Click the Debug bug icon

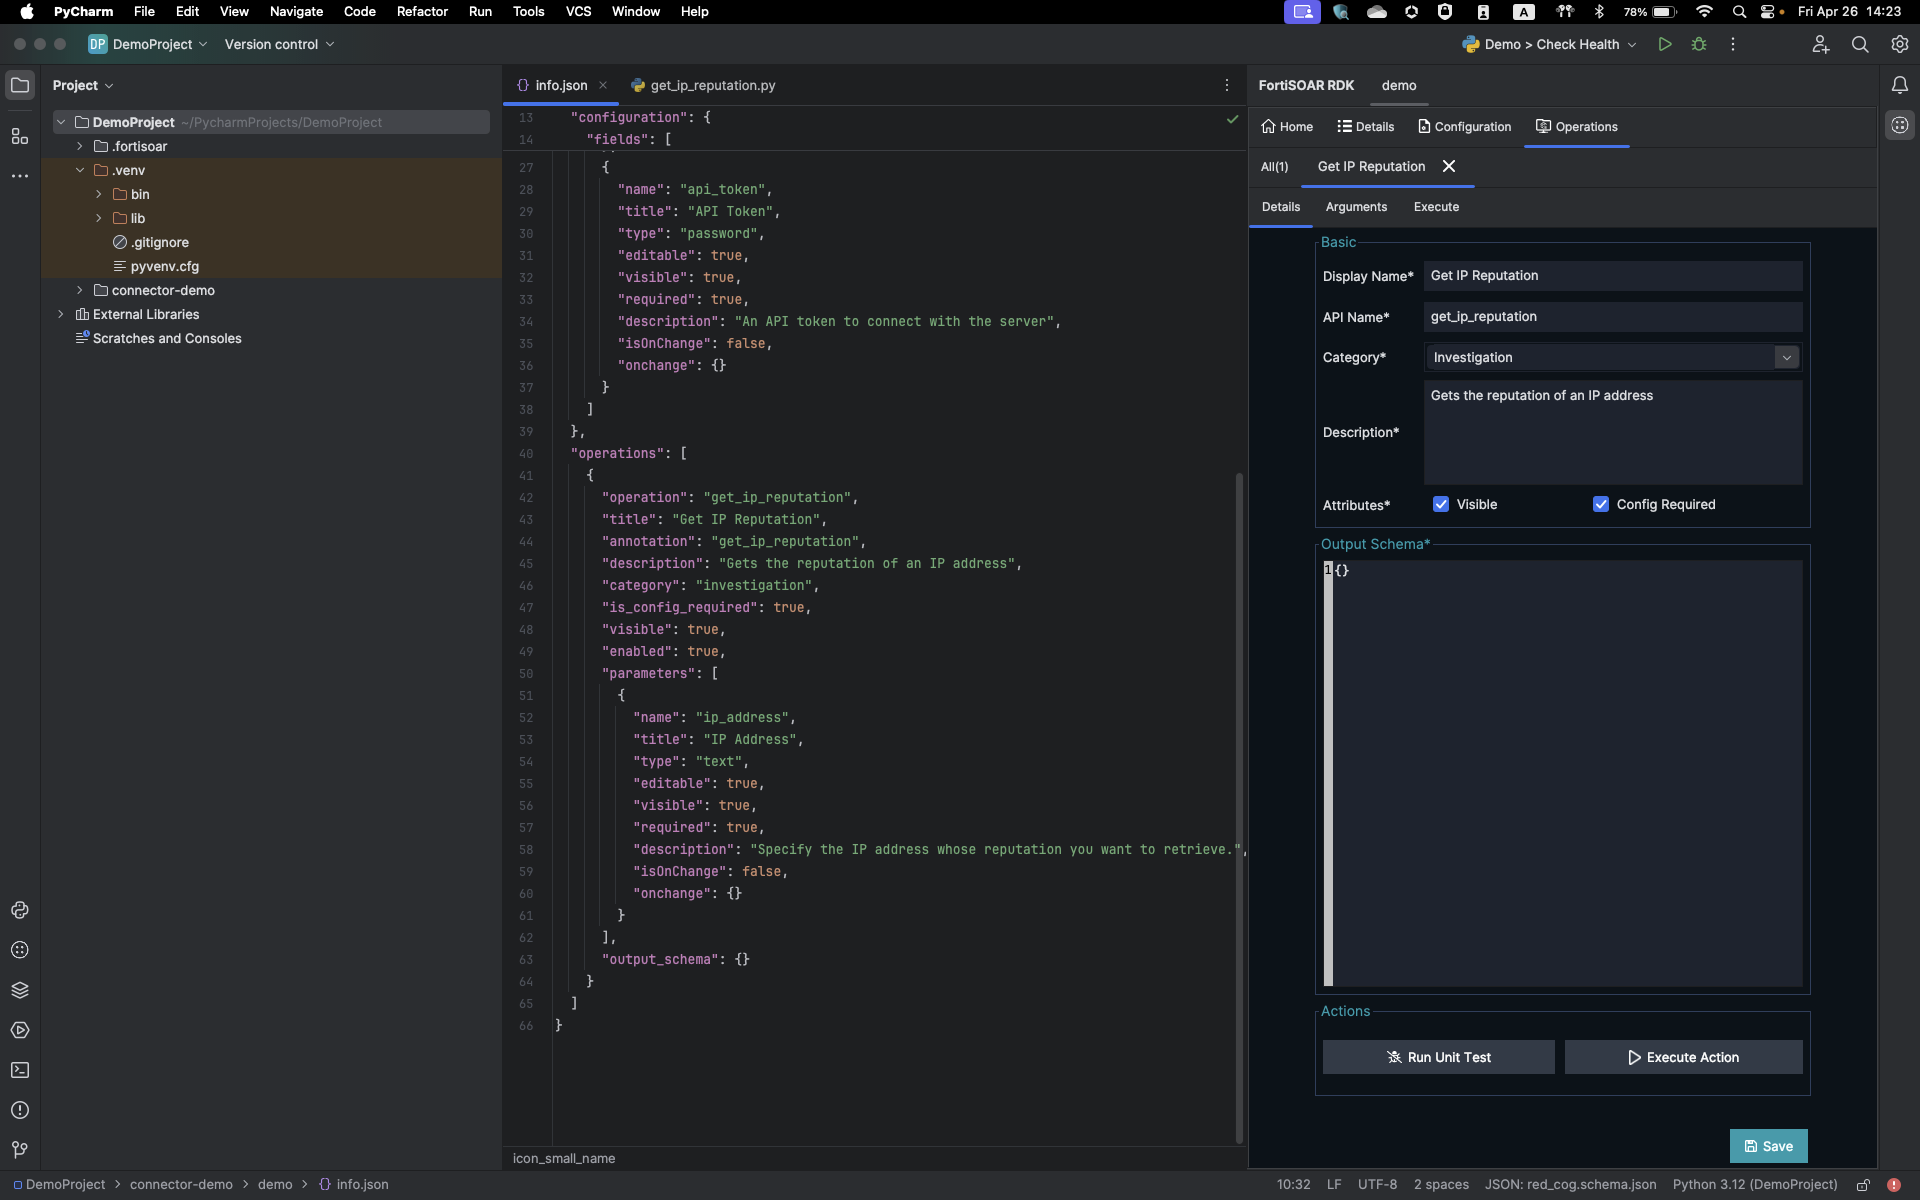[x=1699, y=44]
